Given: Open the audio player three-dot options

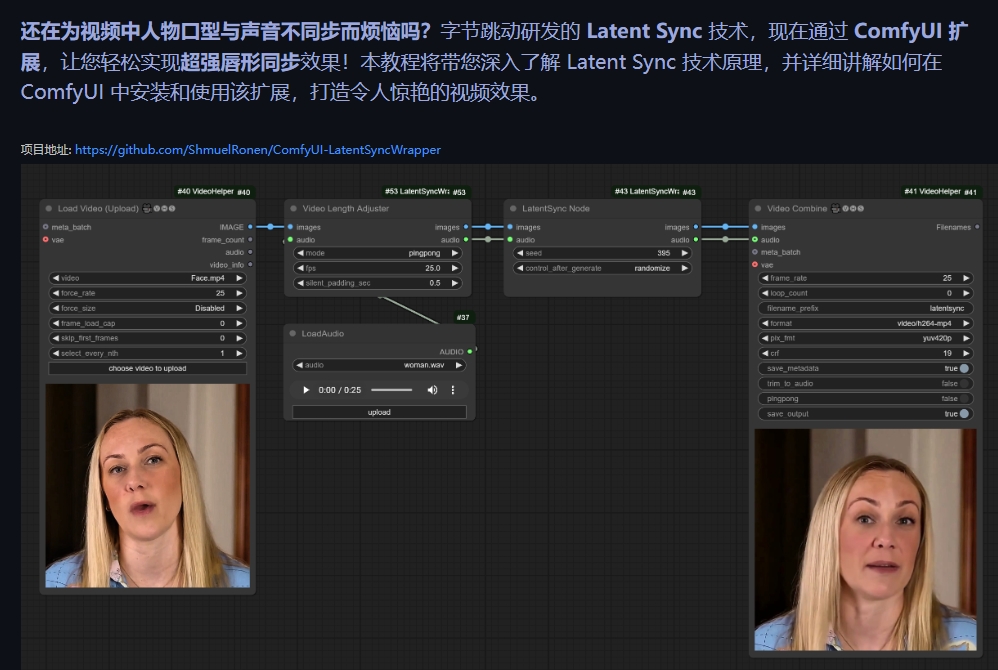Looking at the screenshot, I should coord(453,389).
